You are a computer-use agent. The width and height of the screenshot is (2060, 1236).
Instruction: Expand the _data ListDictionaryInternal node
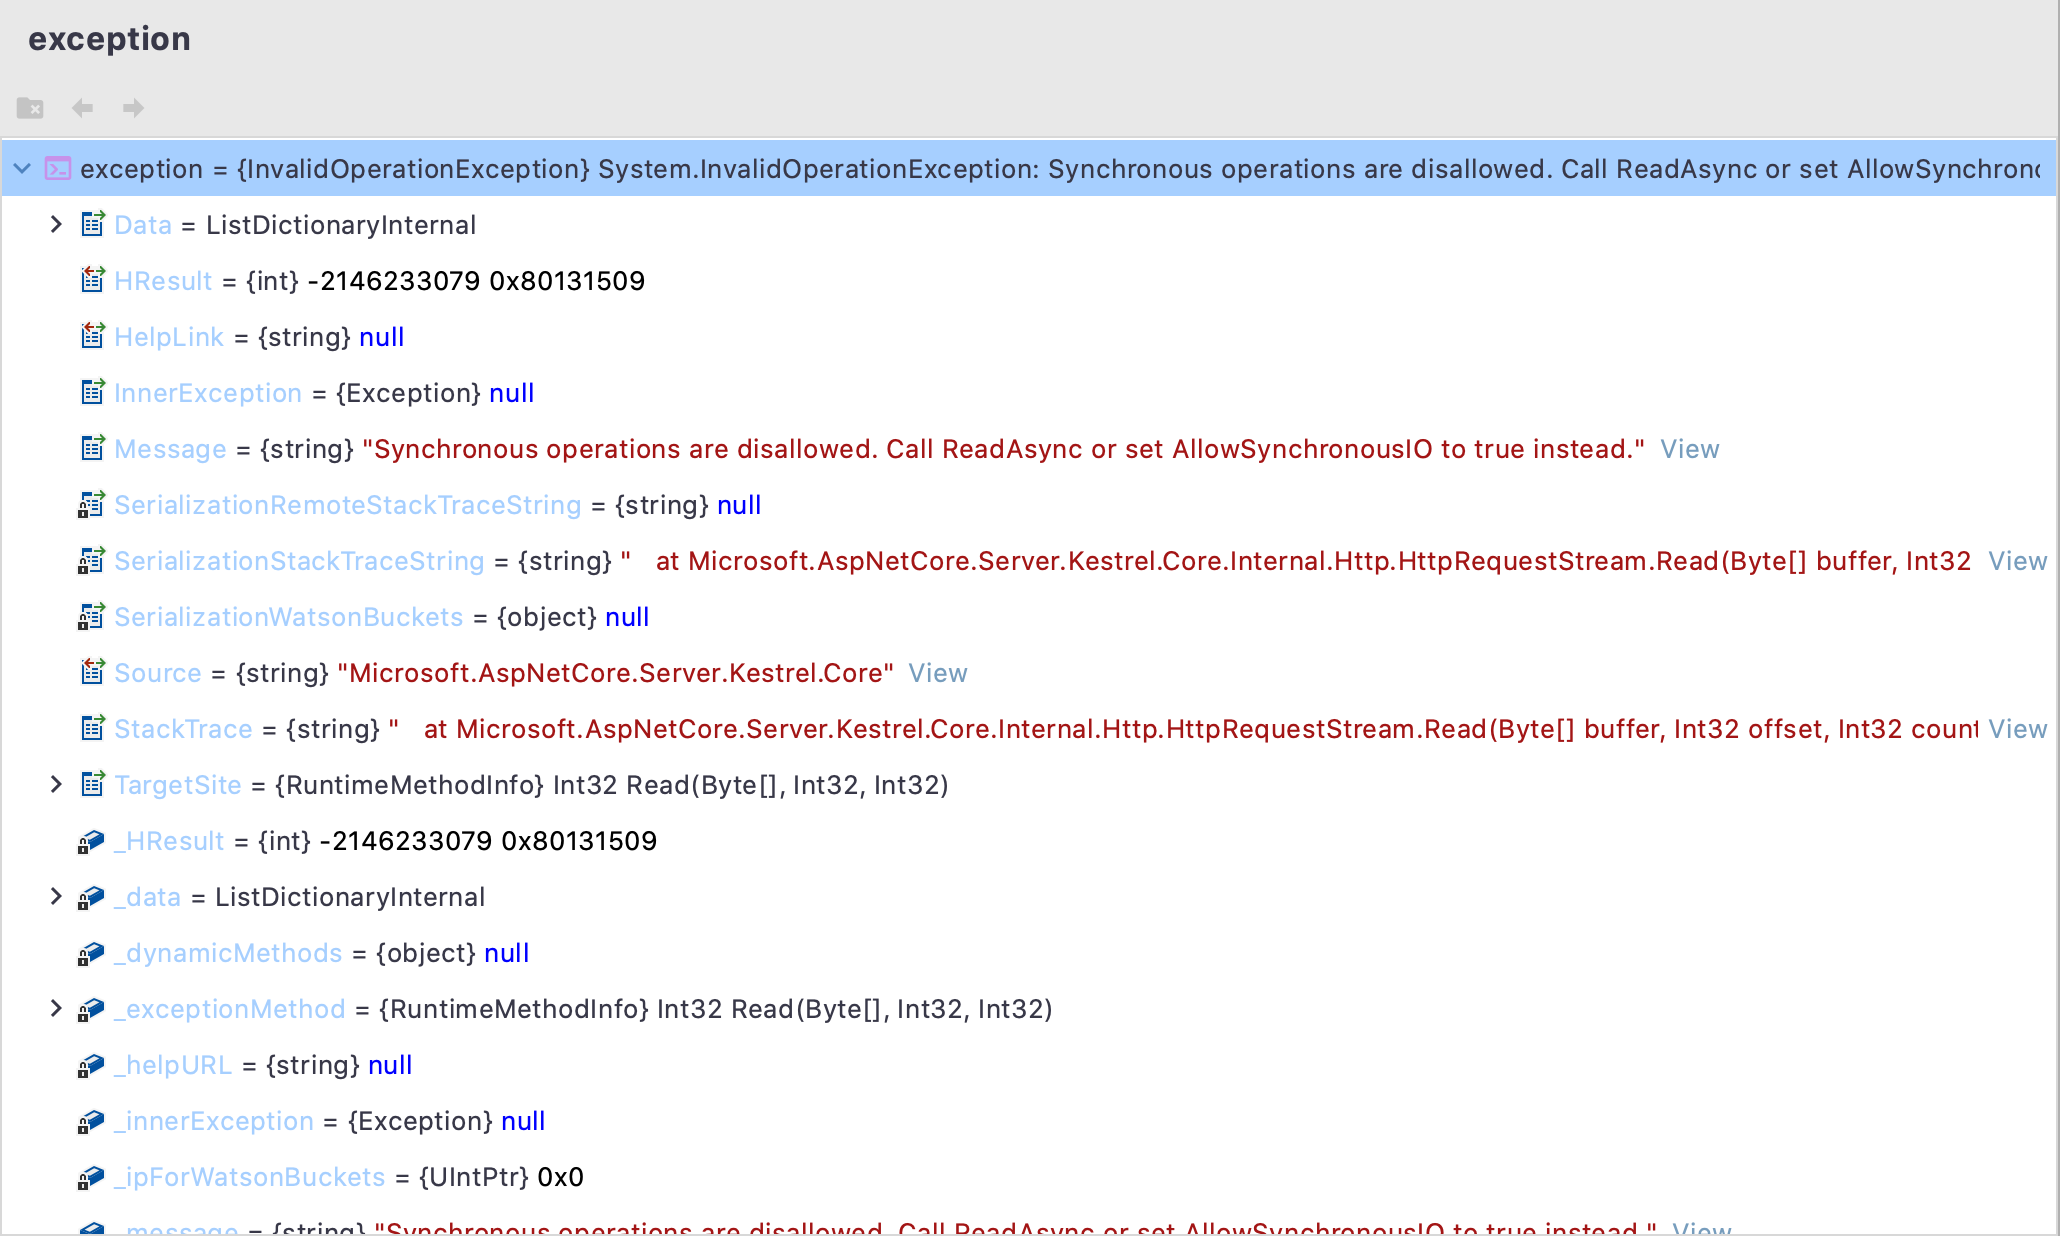(x=56, y=897)
